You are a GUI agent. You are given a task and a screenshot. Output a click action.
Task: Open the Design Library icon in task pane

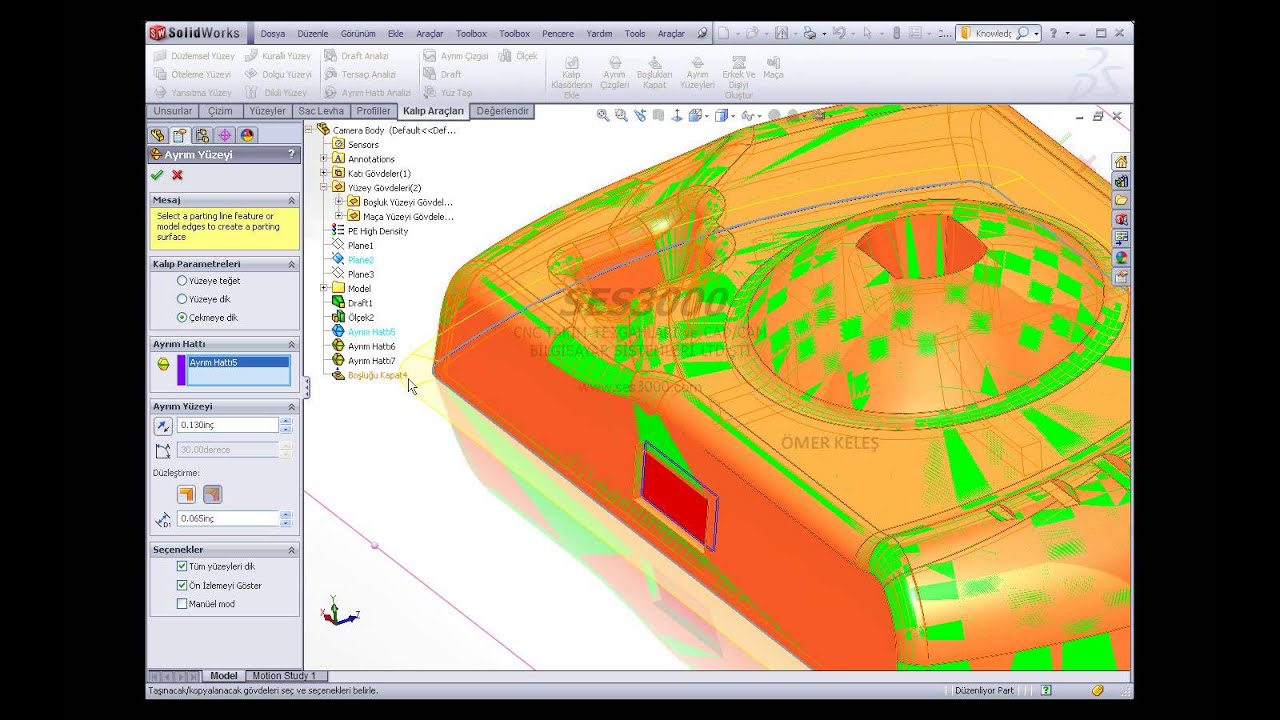click(1121, 181)
